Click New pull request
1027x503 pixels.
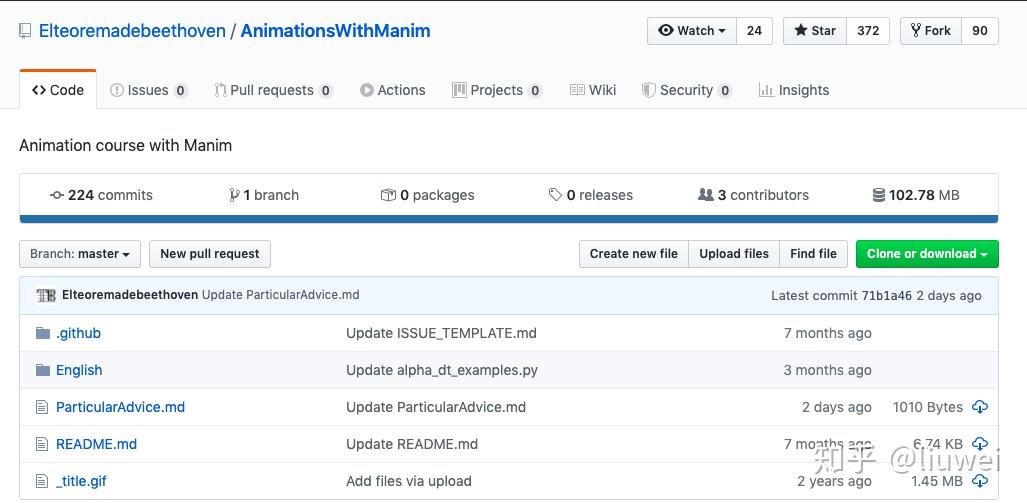[x=210, y=254]
